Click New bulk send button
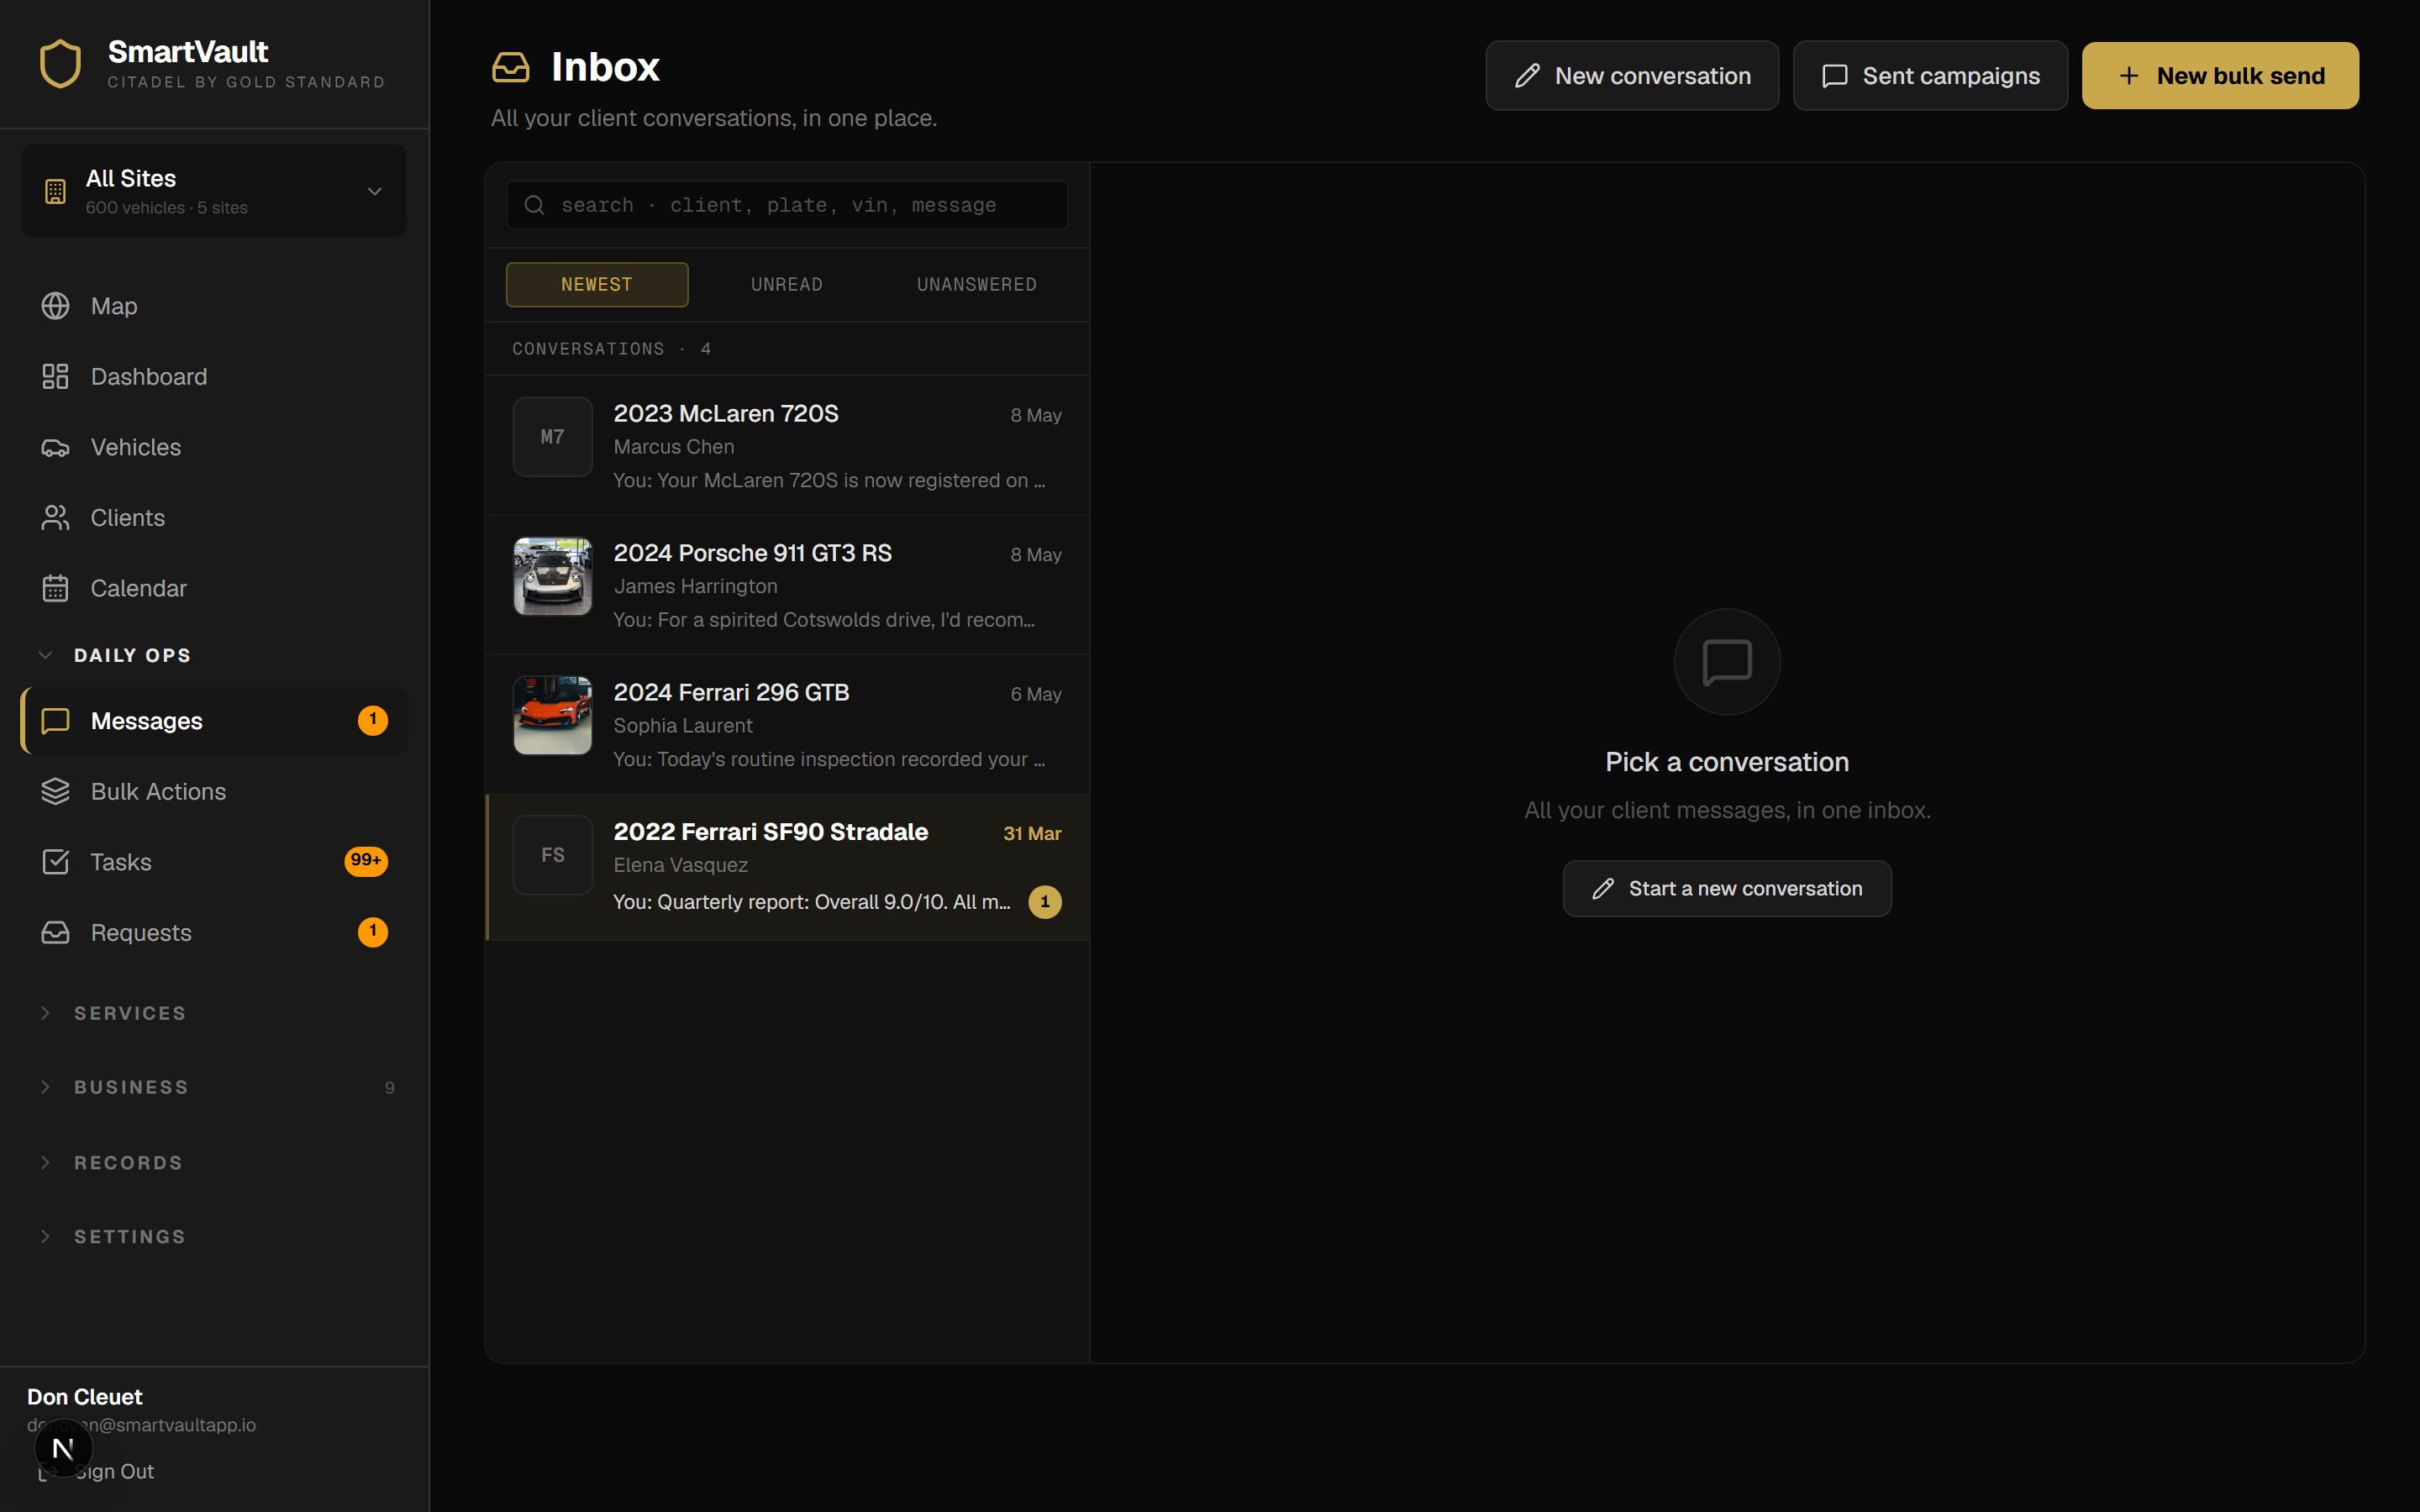The width and height of the screenshot is (2420, 1512). 2220,76
